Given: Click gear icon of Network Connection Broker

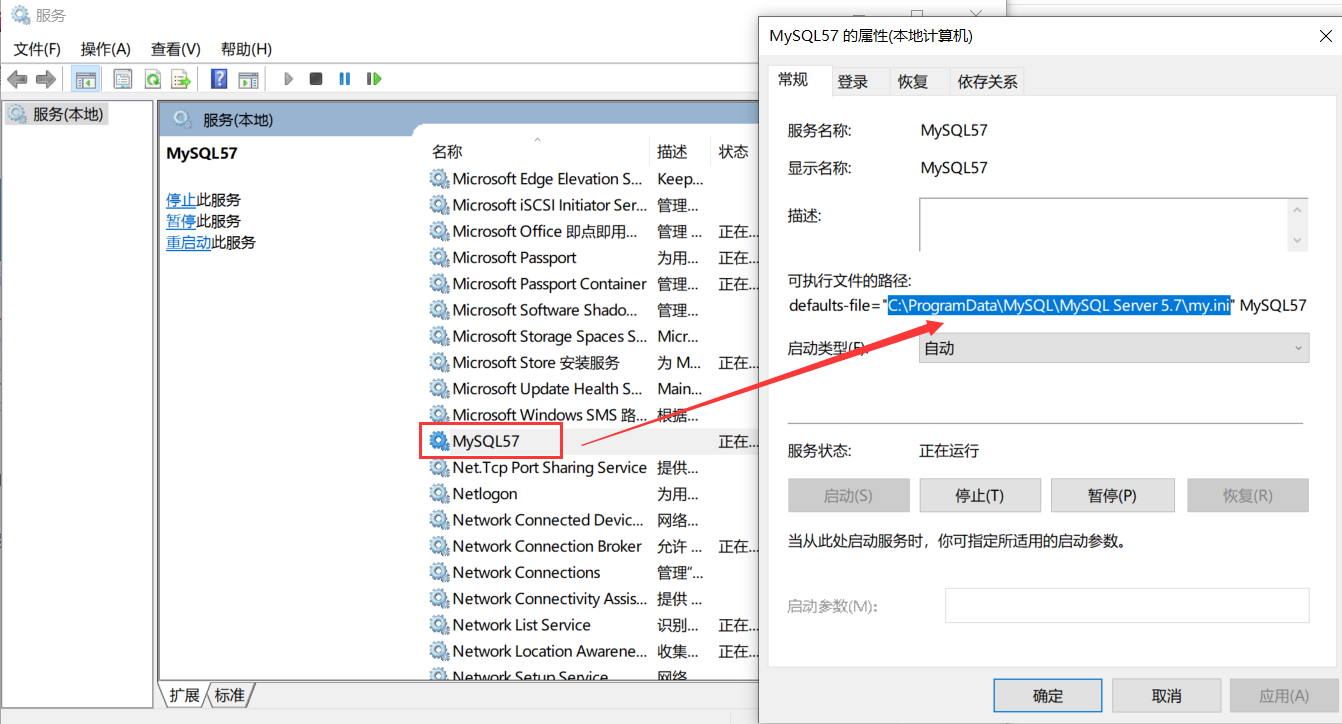Looking at the screenshot, I should (x=439, y=546).
